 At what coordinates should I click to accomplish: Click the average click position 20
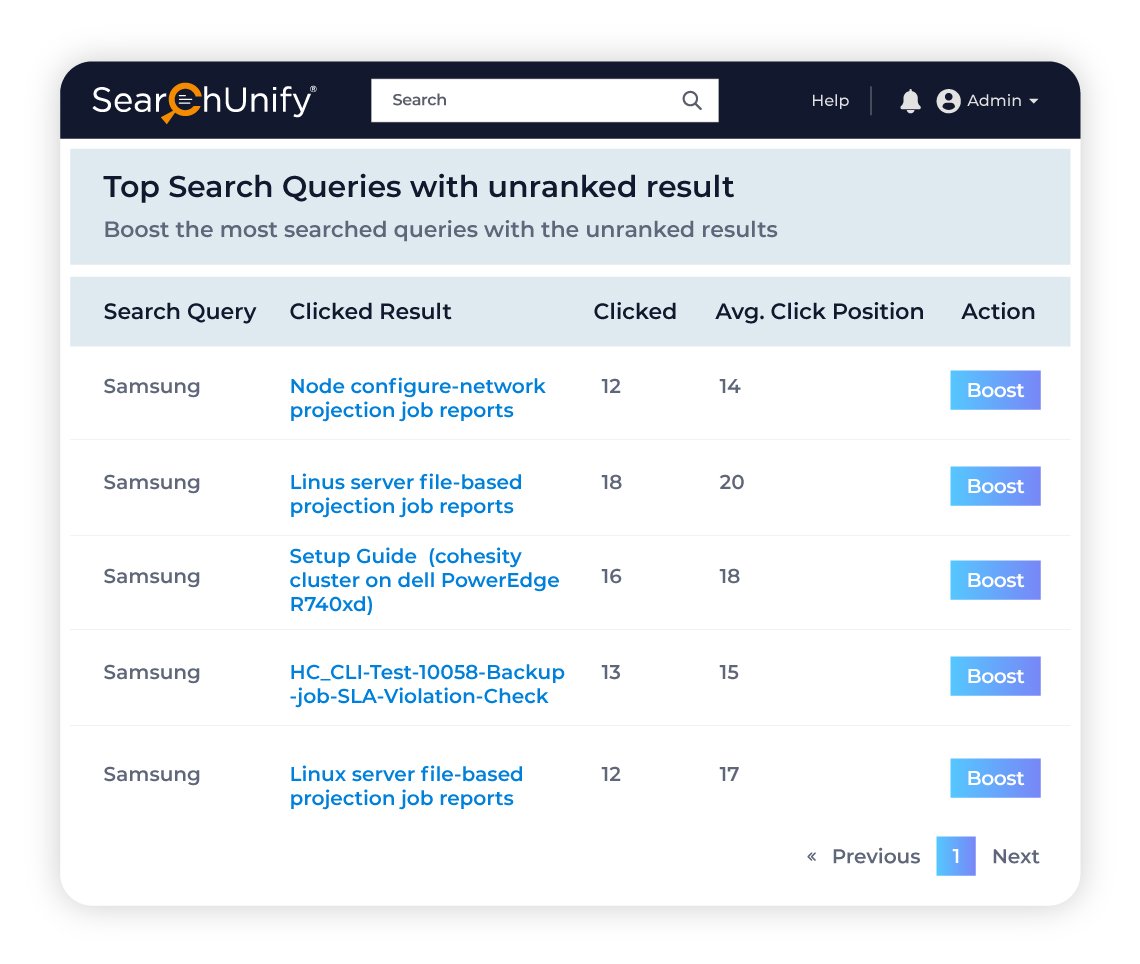[731, 482]
